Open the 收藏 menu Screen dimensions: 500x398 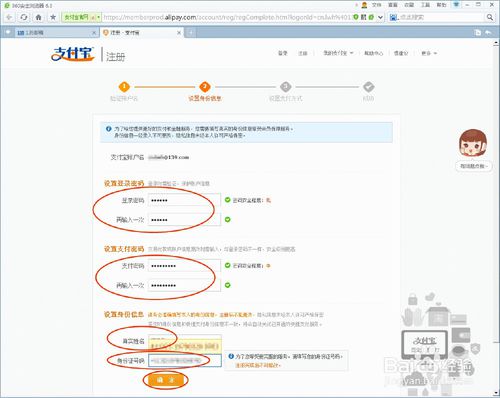tap(409, 5)
